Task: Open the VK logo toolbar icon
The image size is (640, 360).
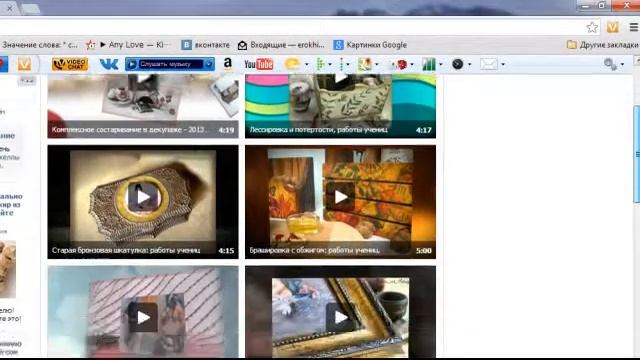Action: pyautogui.click(x=109, y=64)
